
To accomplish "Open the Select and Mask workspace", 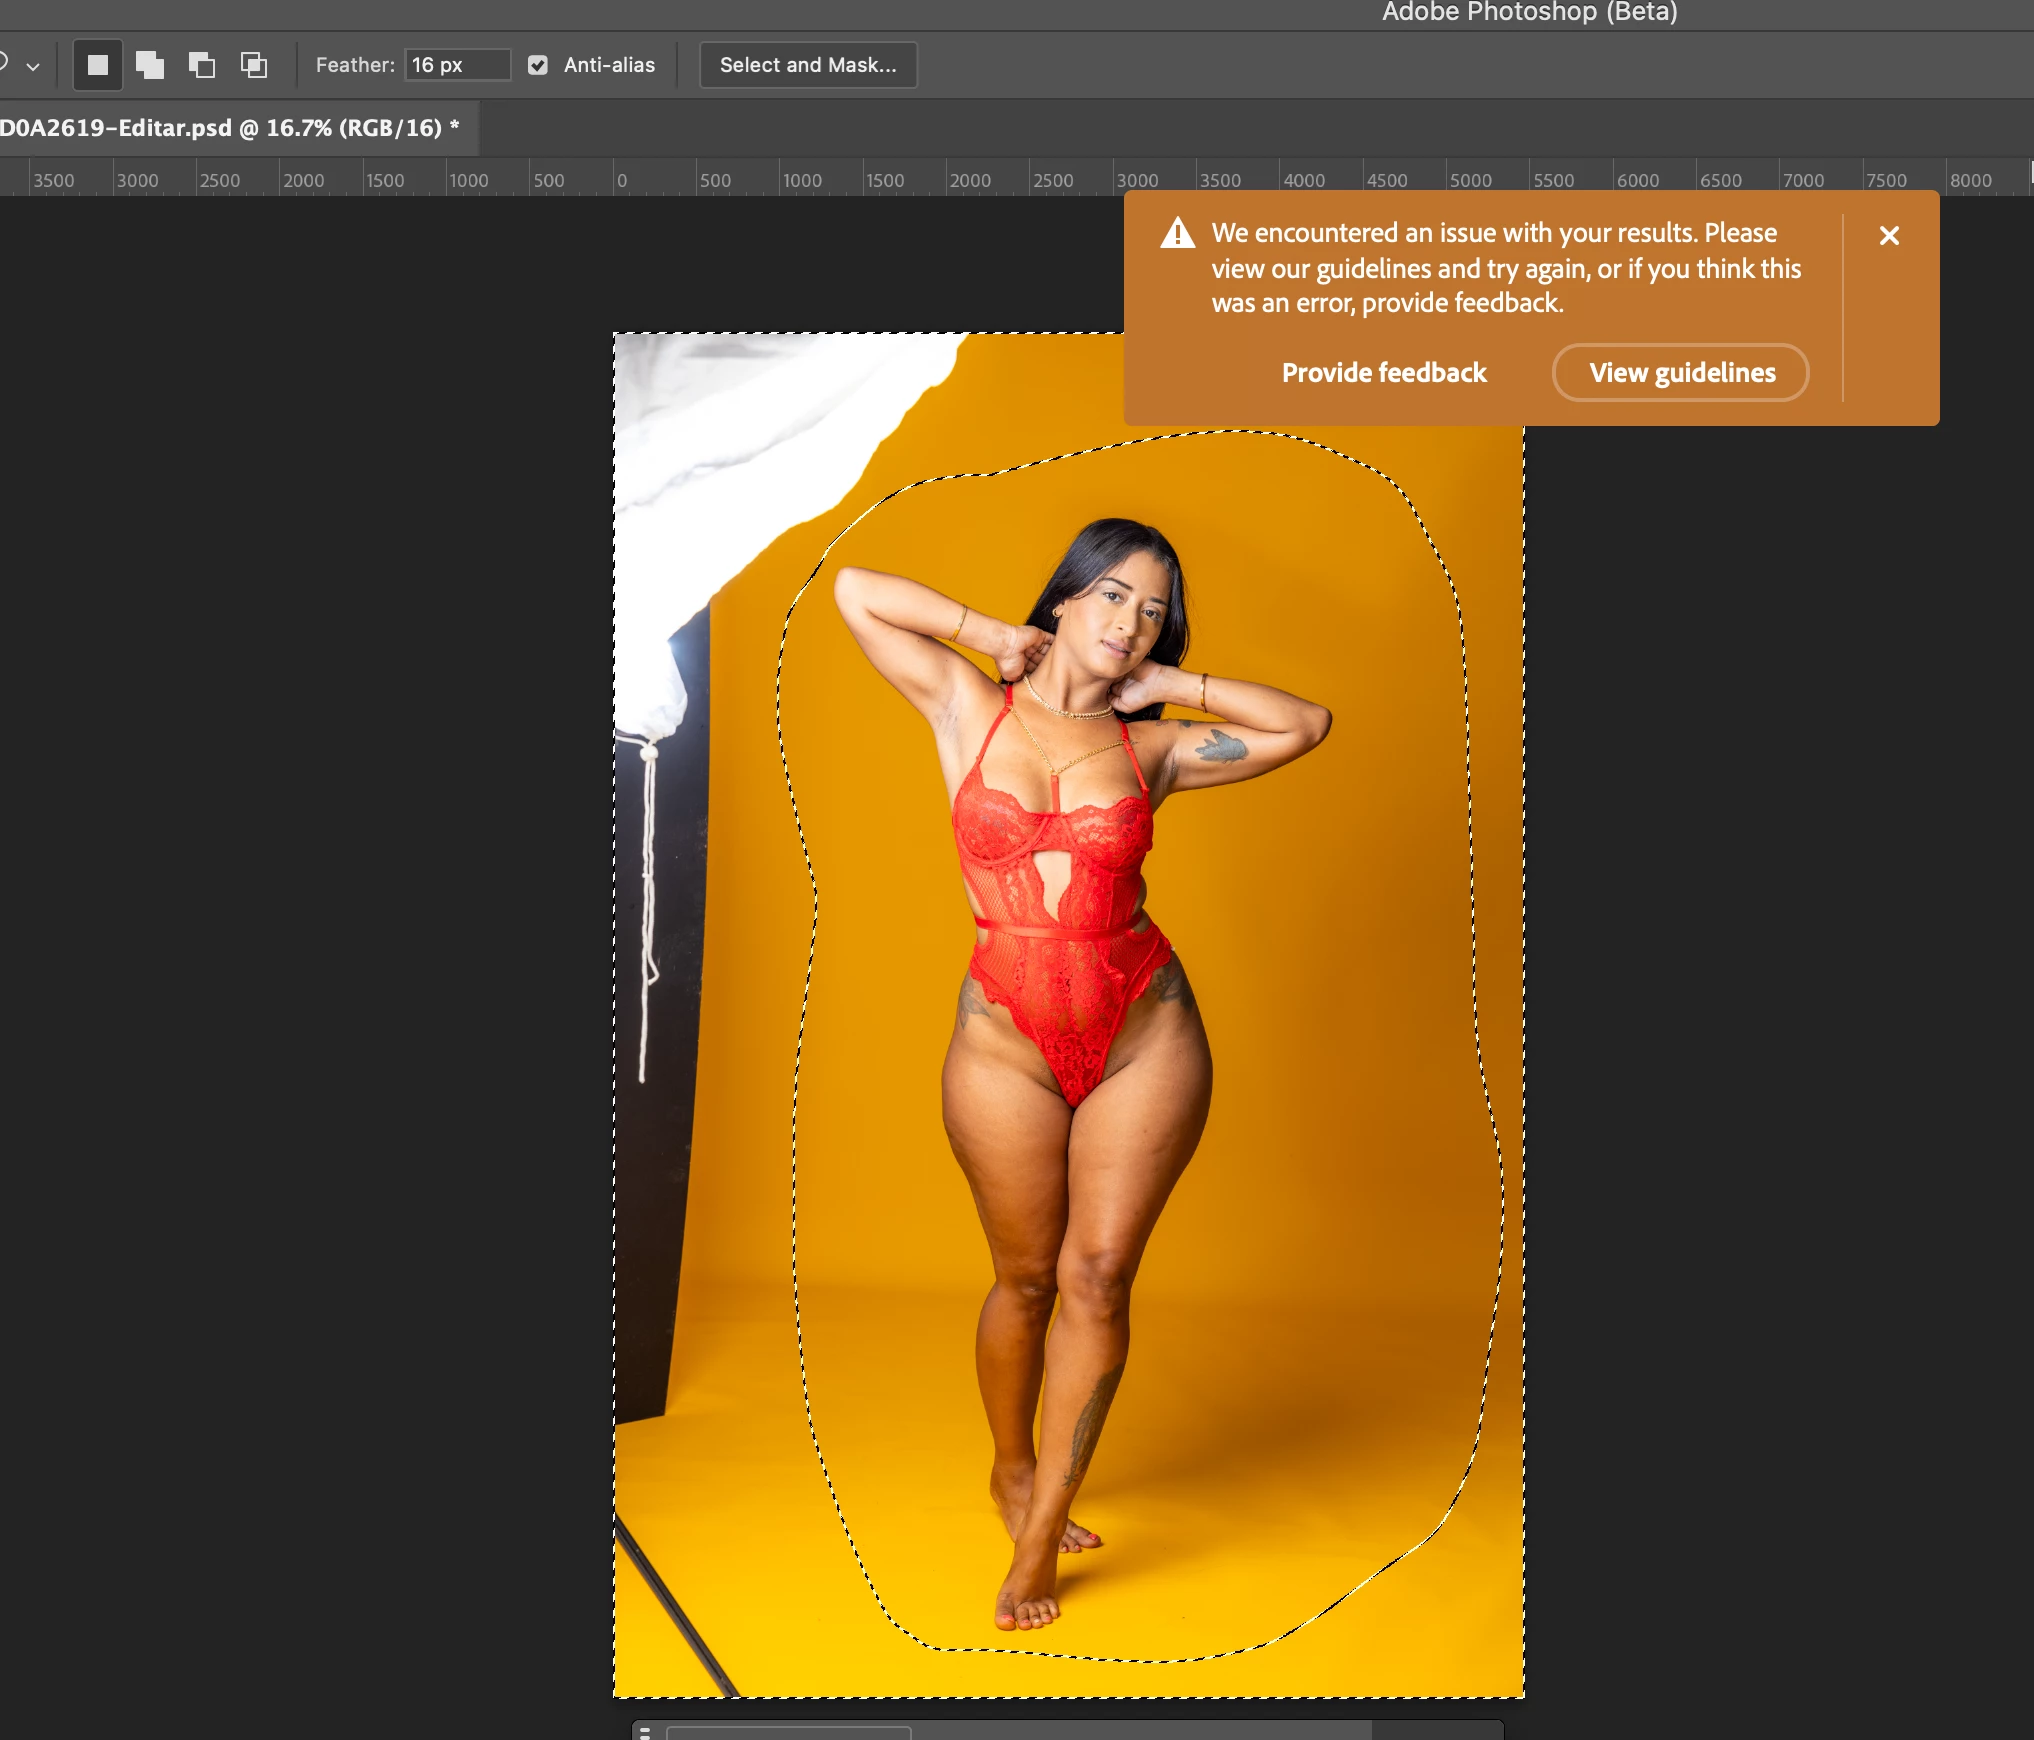I will click(808, 65).
